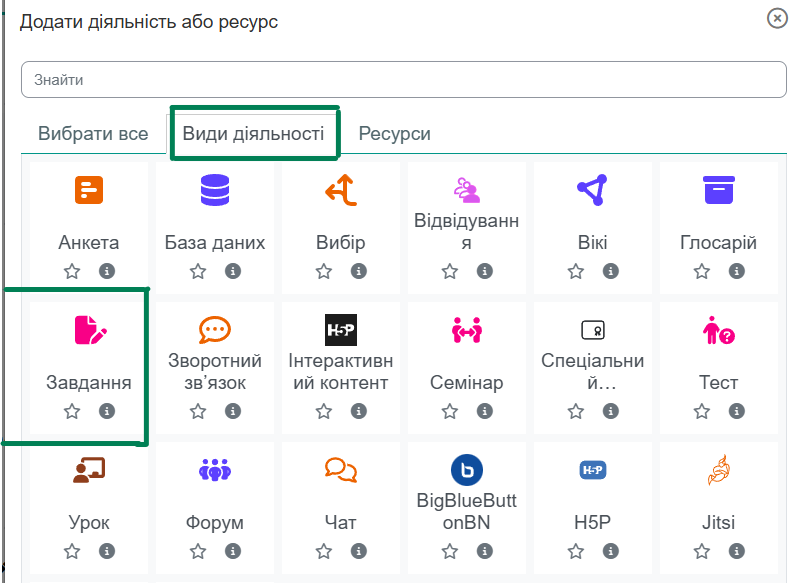Open the База даних activity icon
This screenshot has width=795, height=583.
pyautogui.click(x=215, y=190)
